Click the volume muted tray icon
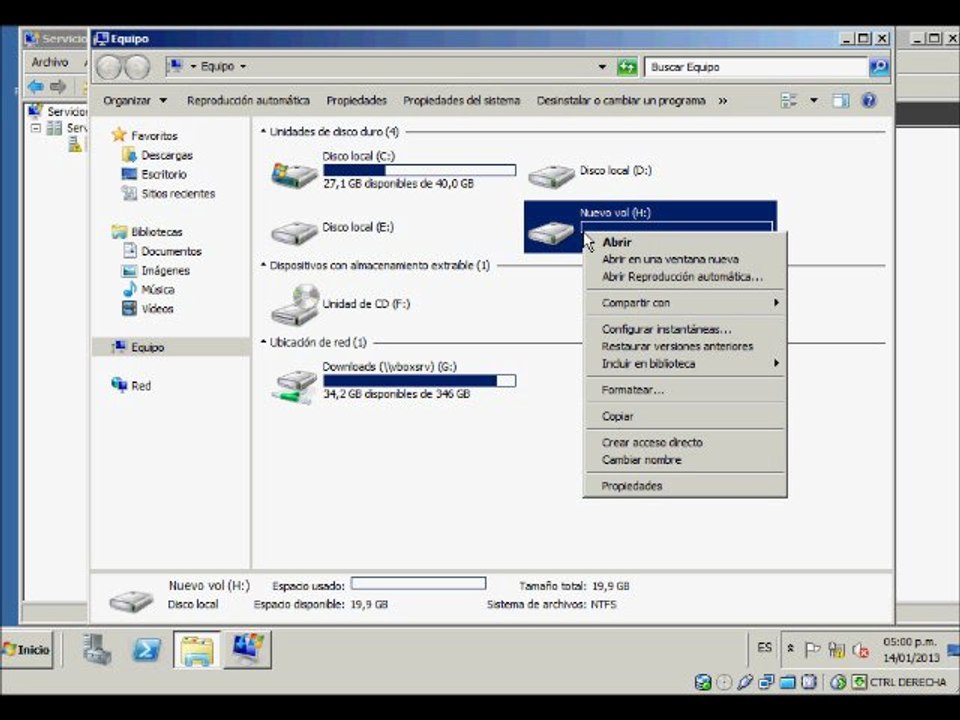The image size is (960, 720). point(860,650)
